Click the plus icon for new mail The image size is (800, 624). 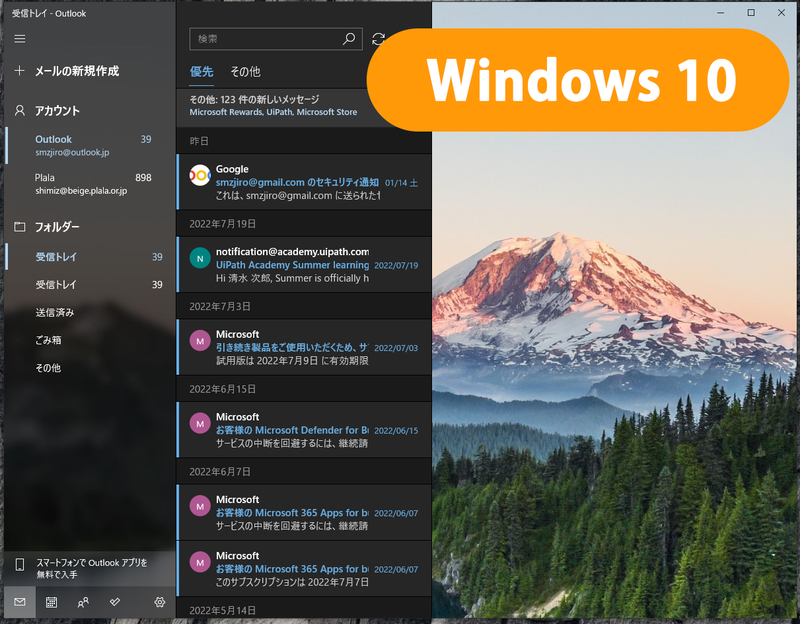(19, 70)
